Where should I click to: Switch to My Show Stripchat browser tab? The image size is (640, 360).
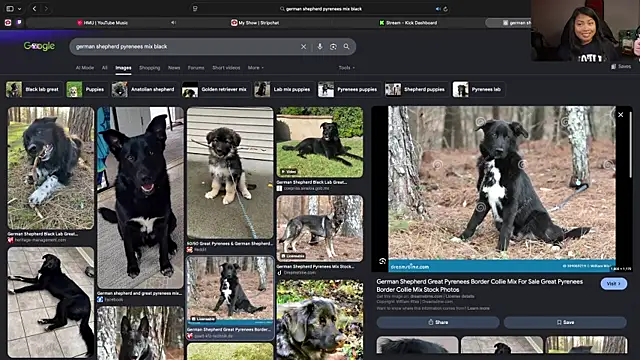[255, 23]
